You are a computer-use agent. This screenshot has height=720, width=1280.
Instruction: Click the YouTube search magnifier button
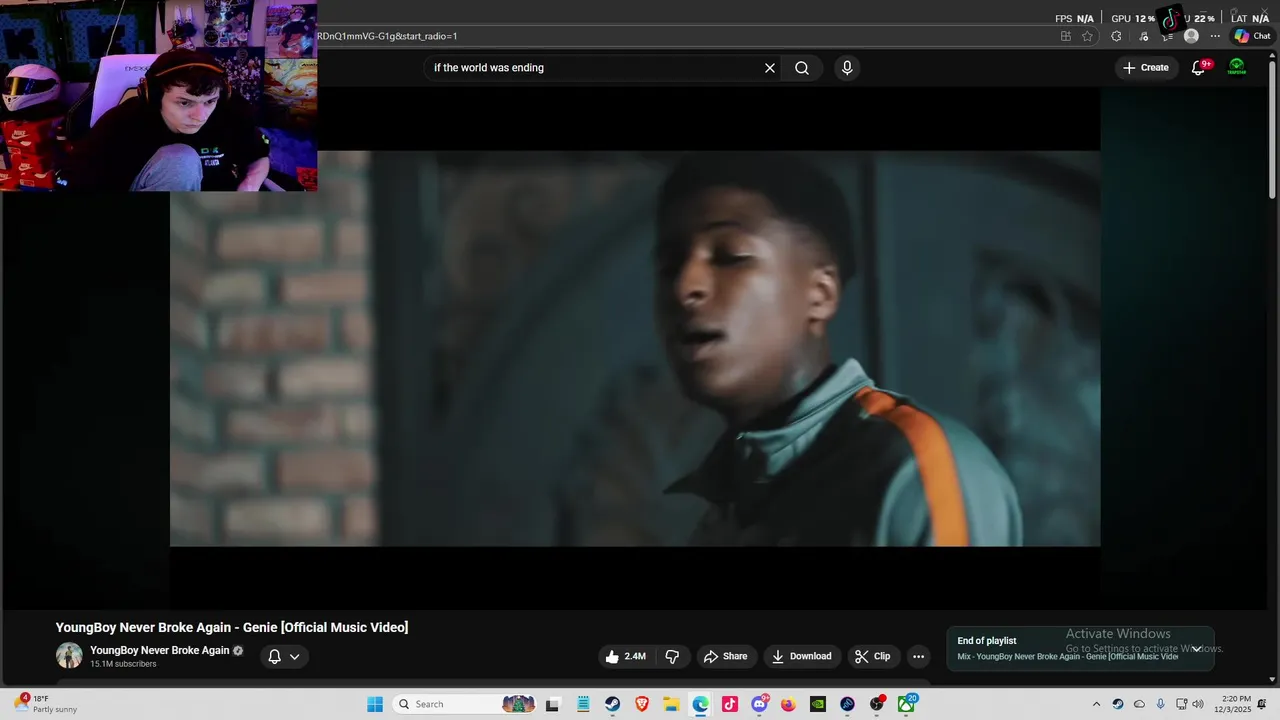[802, 68]
